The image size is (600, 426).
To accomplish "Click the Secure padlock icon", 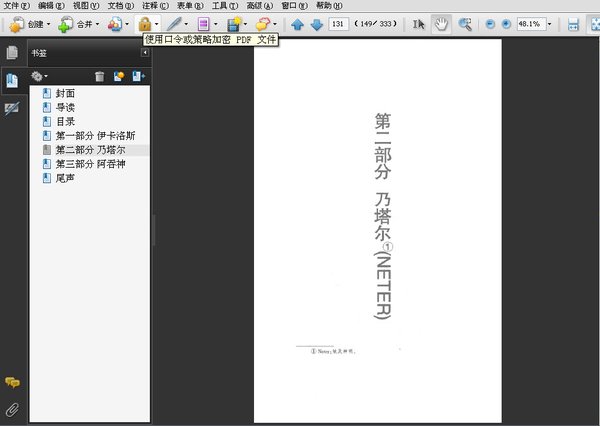I will [x=144, y=24].
